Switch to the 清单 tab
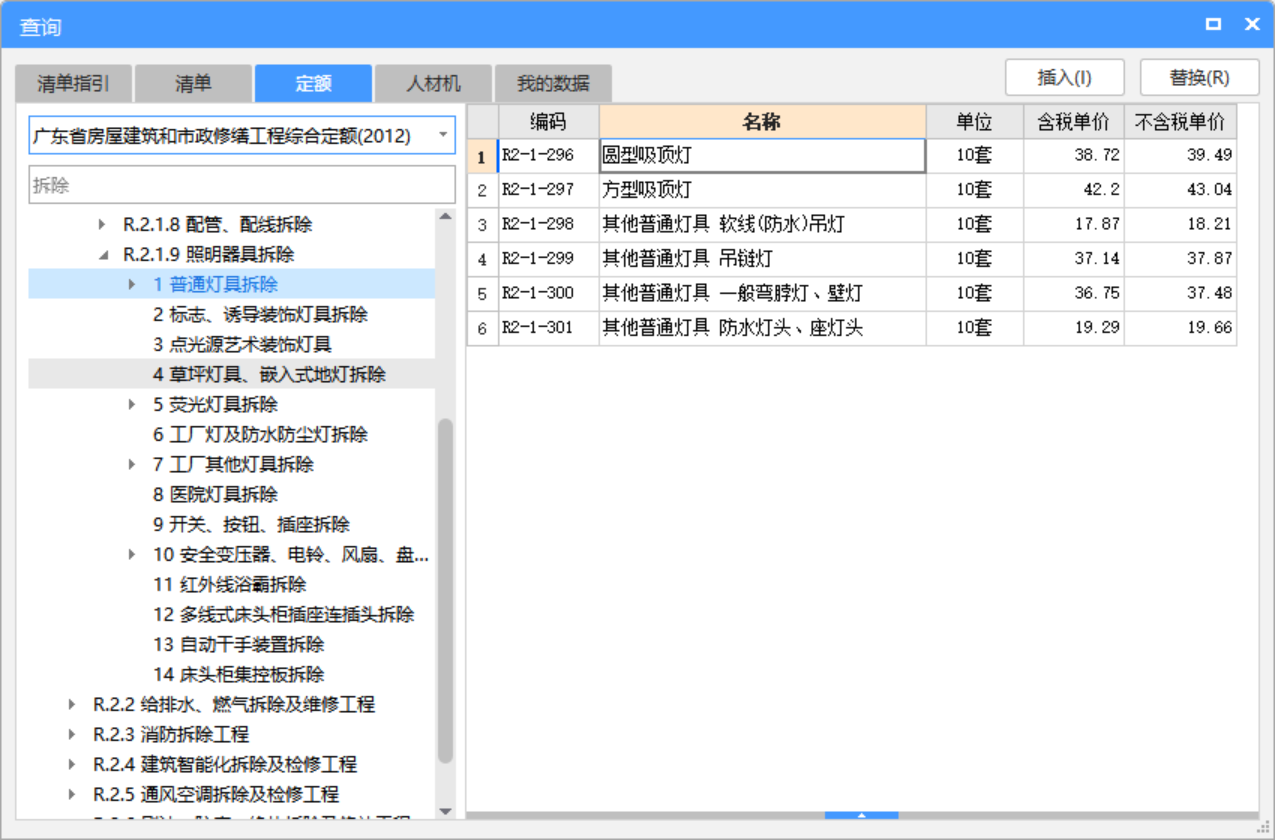1275x840 pixels. [193, 84]
